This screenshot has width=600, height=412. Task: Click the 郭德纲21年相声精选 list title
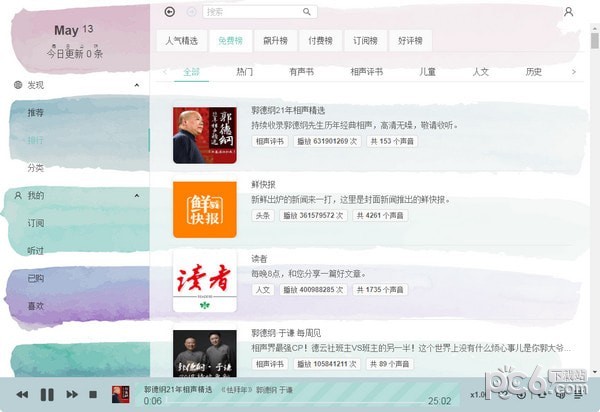[288, 111]
